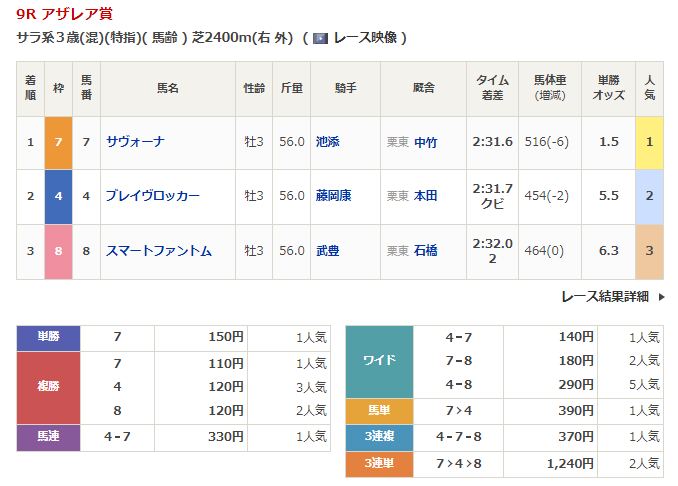Click the 馬名 column header
Image resolution: width=678 pixels, height=486 pixels.
click(x=167, y=88)
